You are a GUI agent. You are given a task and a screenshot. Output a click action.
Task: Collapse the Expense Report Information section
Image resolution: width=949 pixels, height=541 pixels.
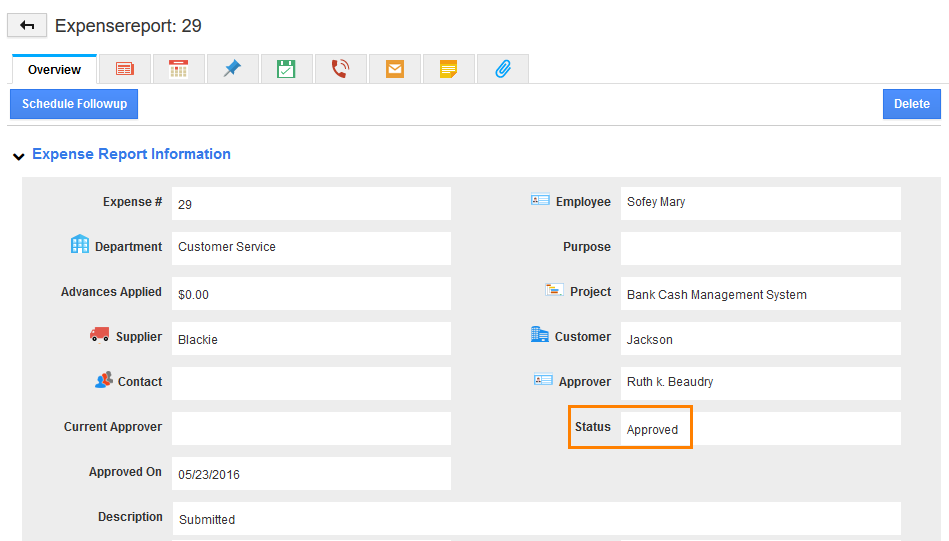coord(18,156)
